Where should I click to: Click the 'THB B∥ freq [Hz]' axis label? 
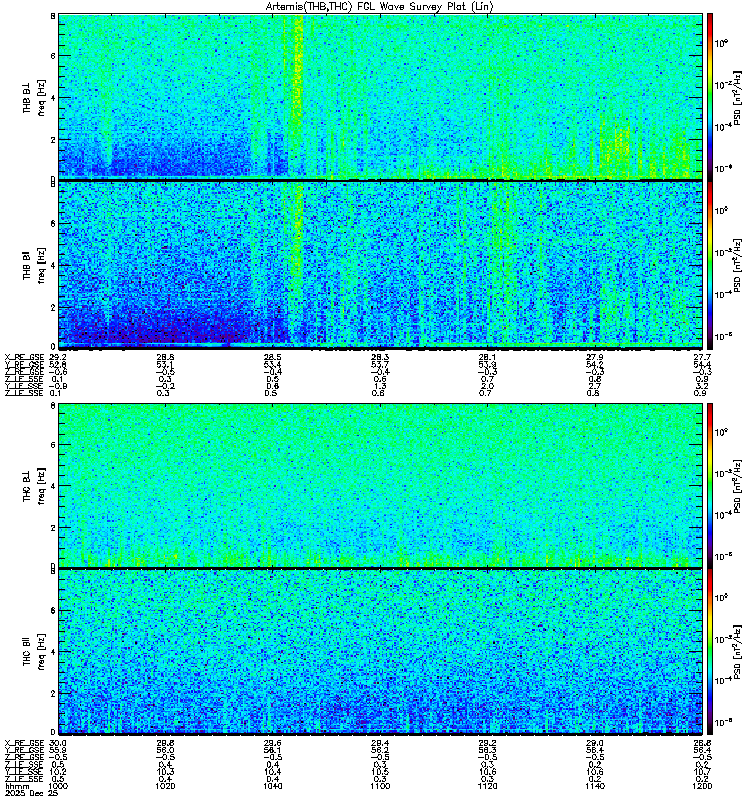point(34,265)
